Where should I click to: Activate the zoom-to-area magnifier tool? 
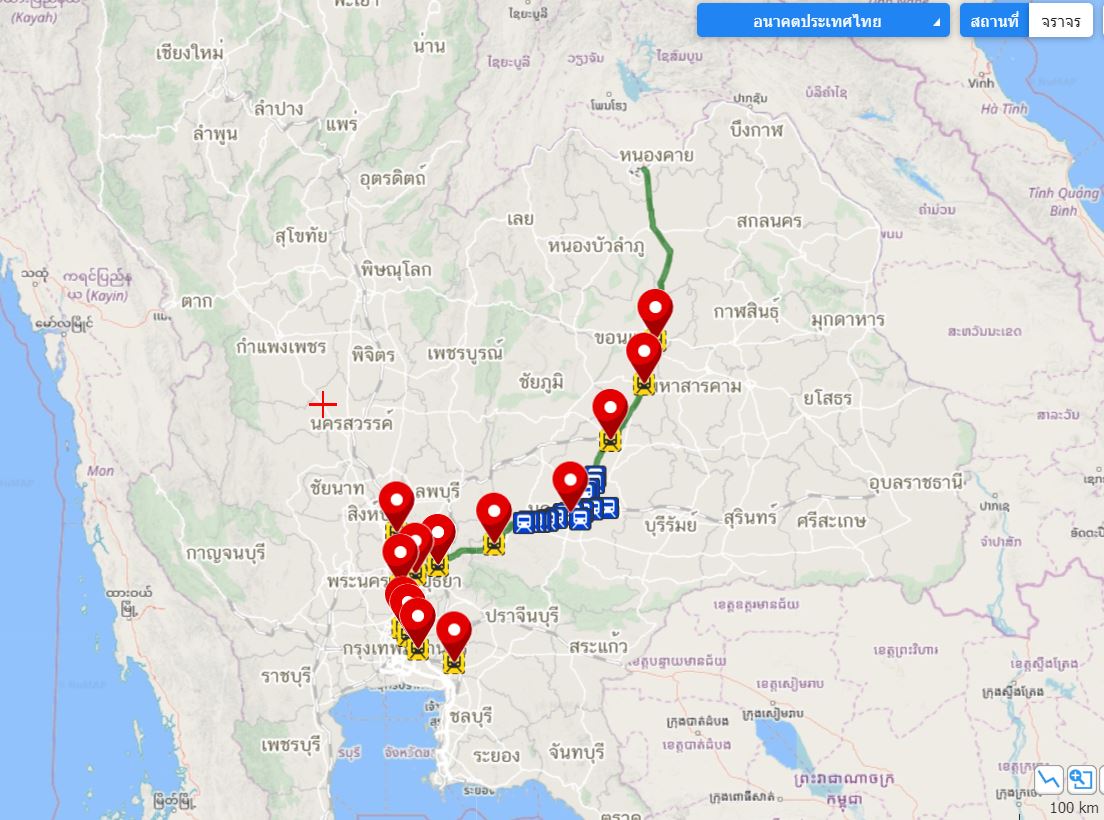[1080, 779]
